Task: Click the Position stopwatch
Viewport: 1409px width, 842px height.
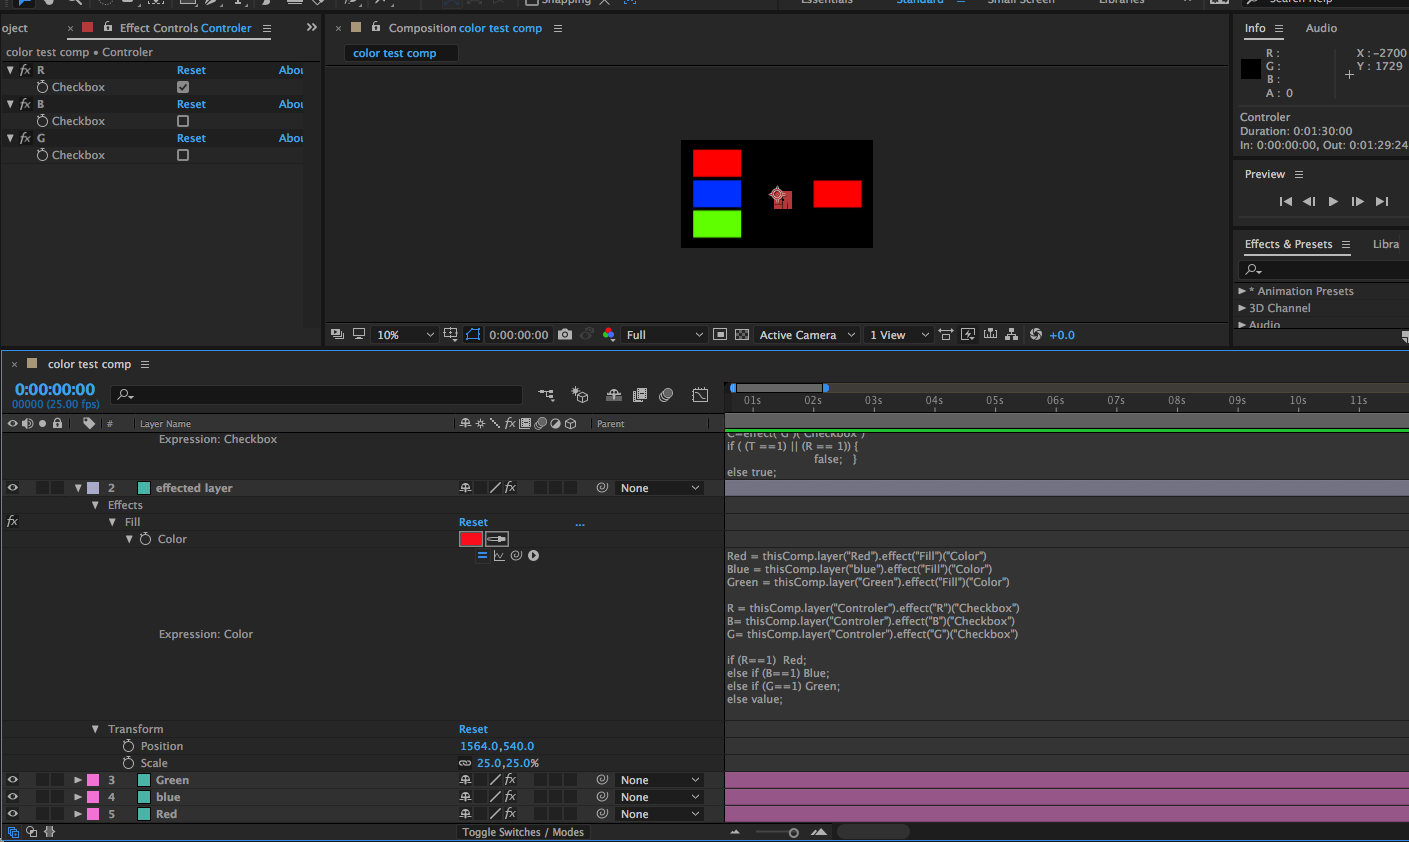Action: tap(128, 746)
